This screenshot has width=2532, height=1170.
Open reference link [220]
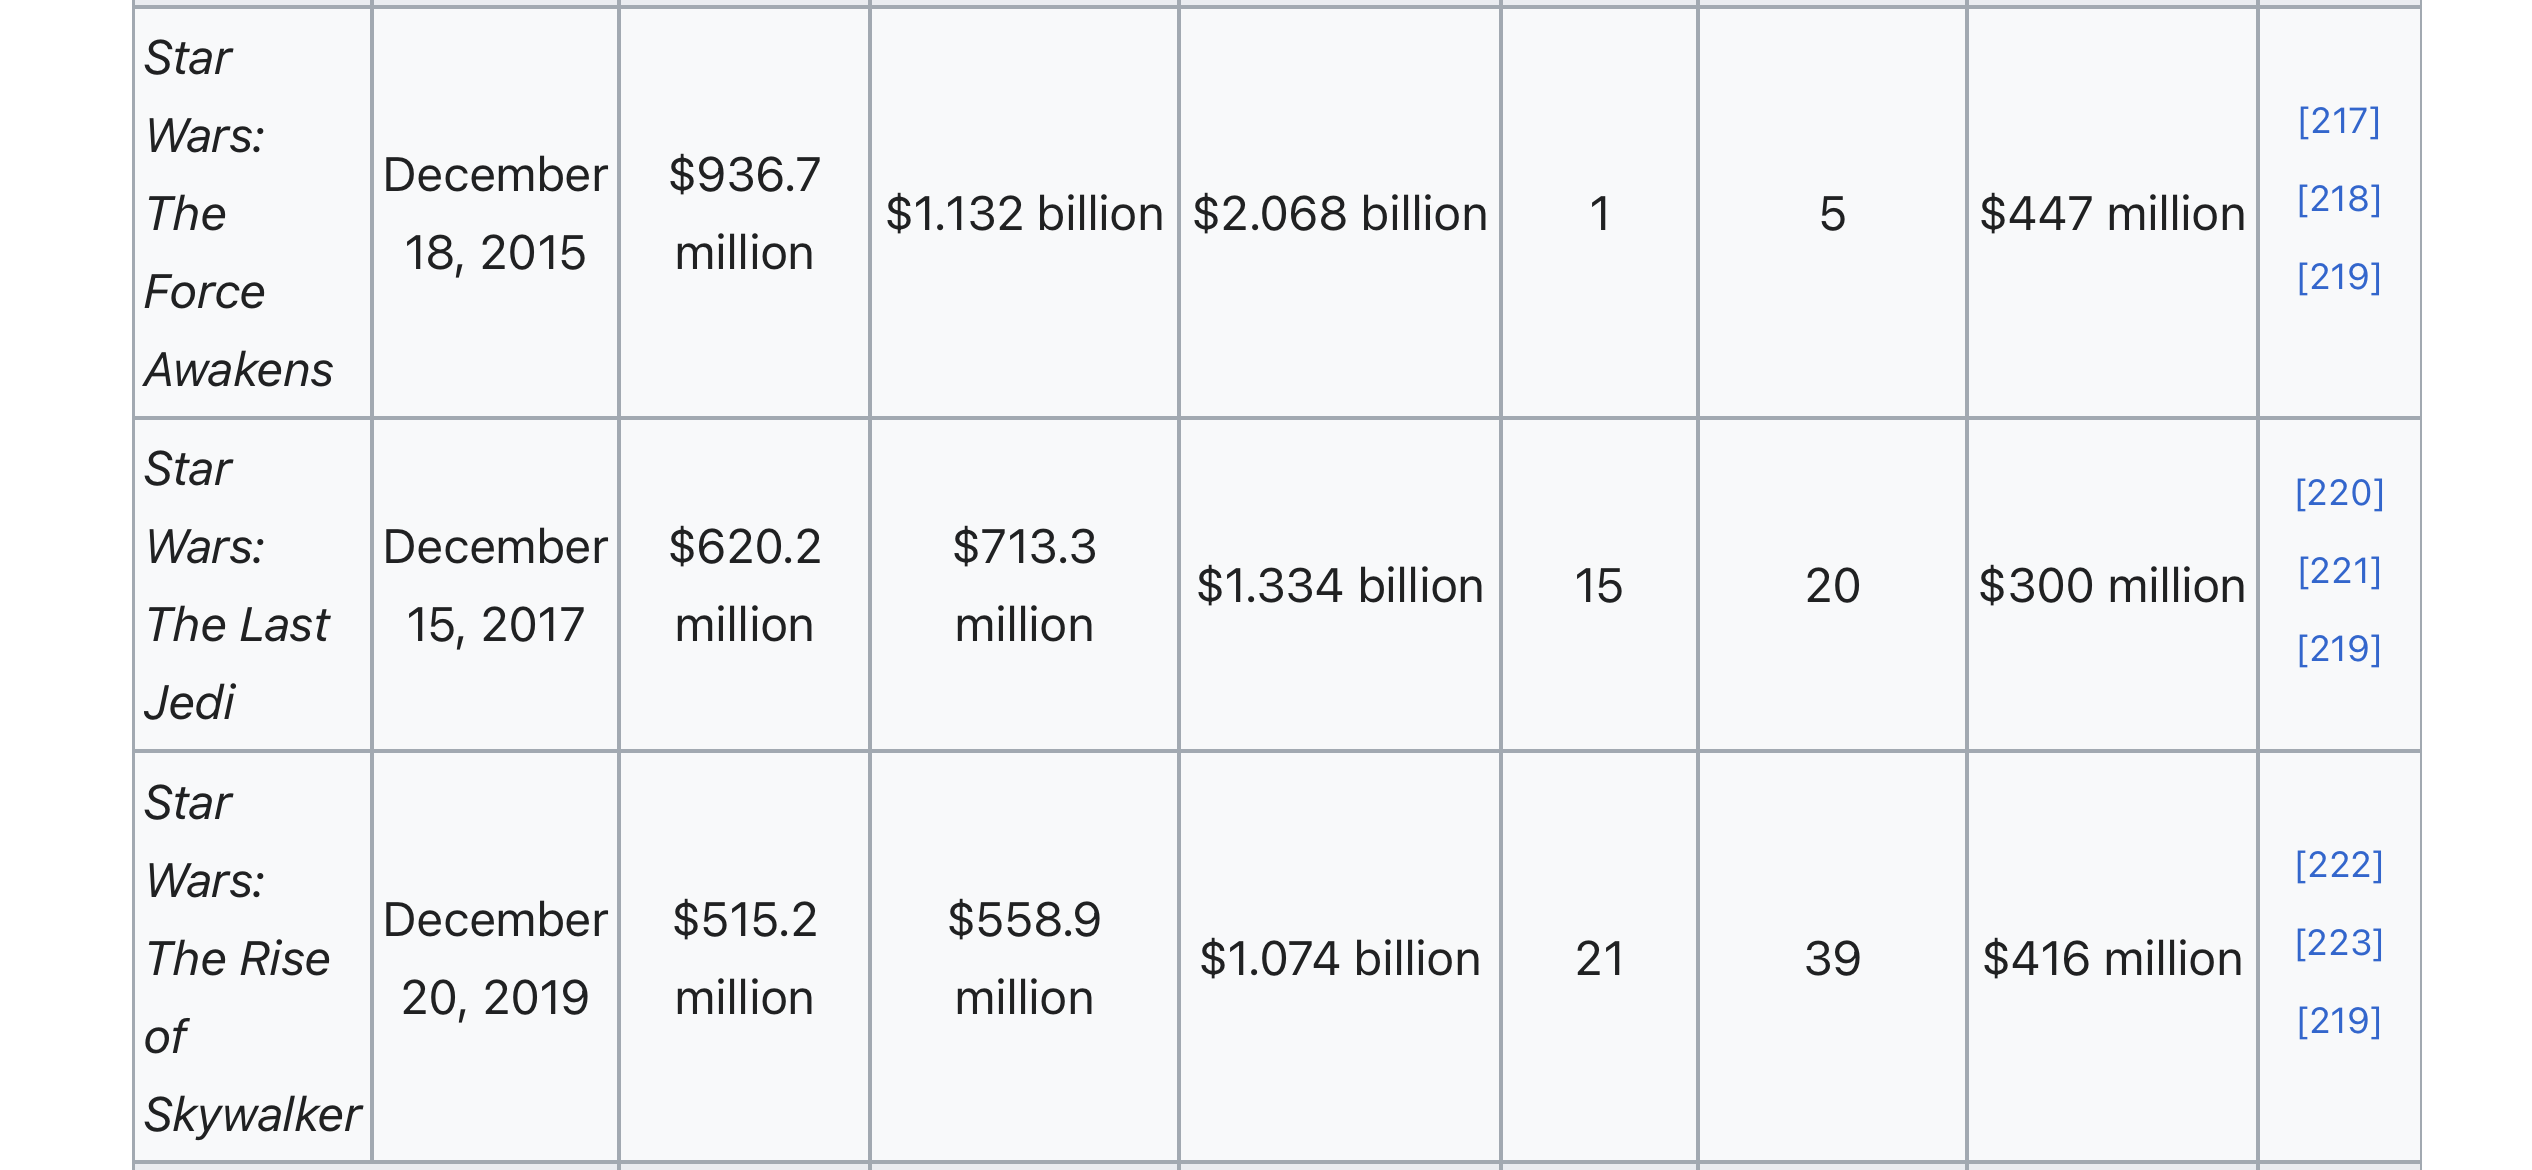2338,494
